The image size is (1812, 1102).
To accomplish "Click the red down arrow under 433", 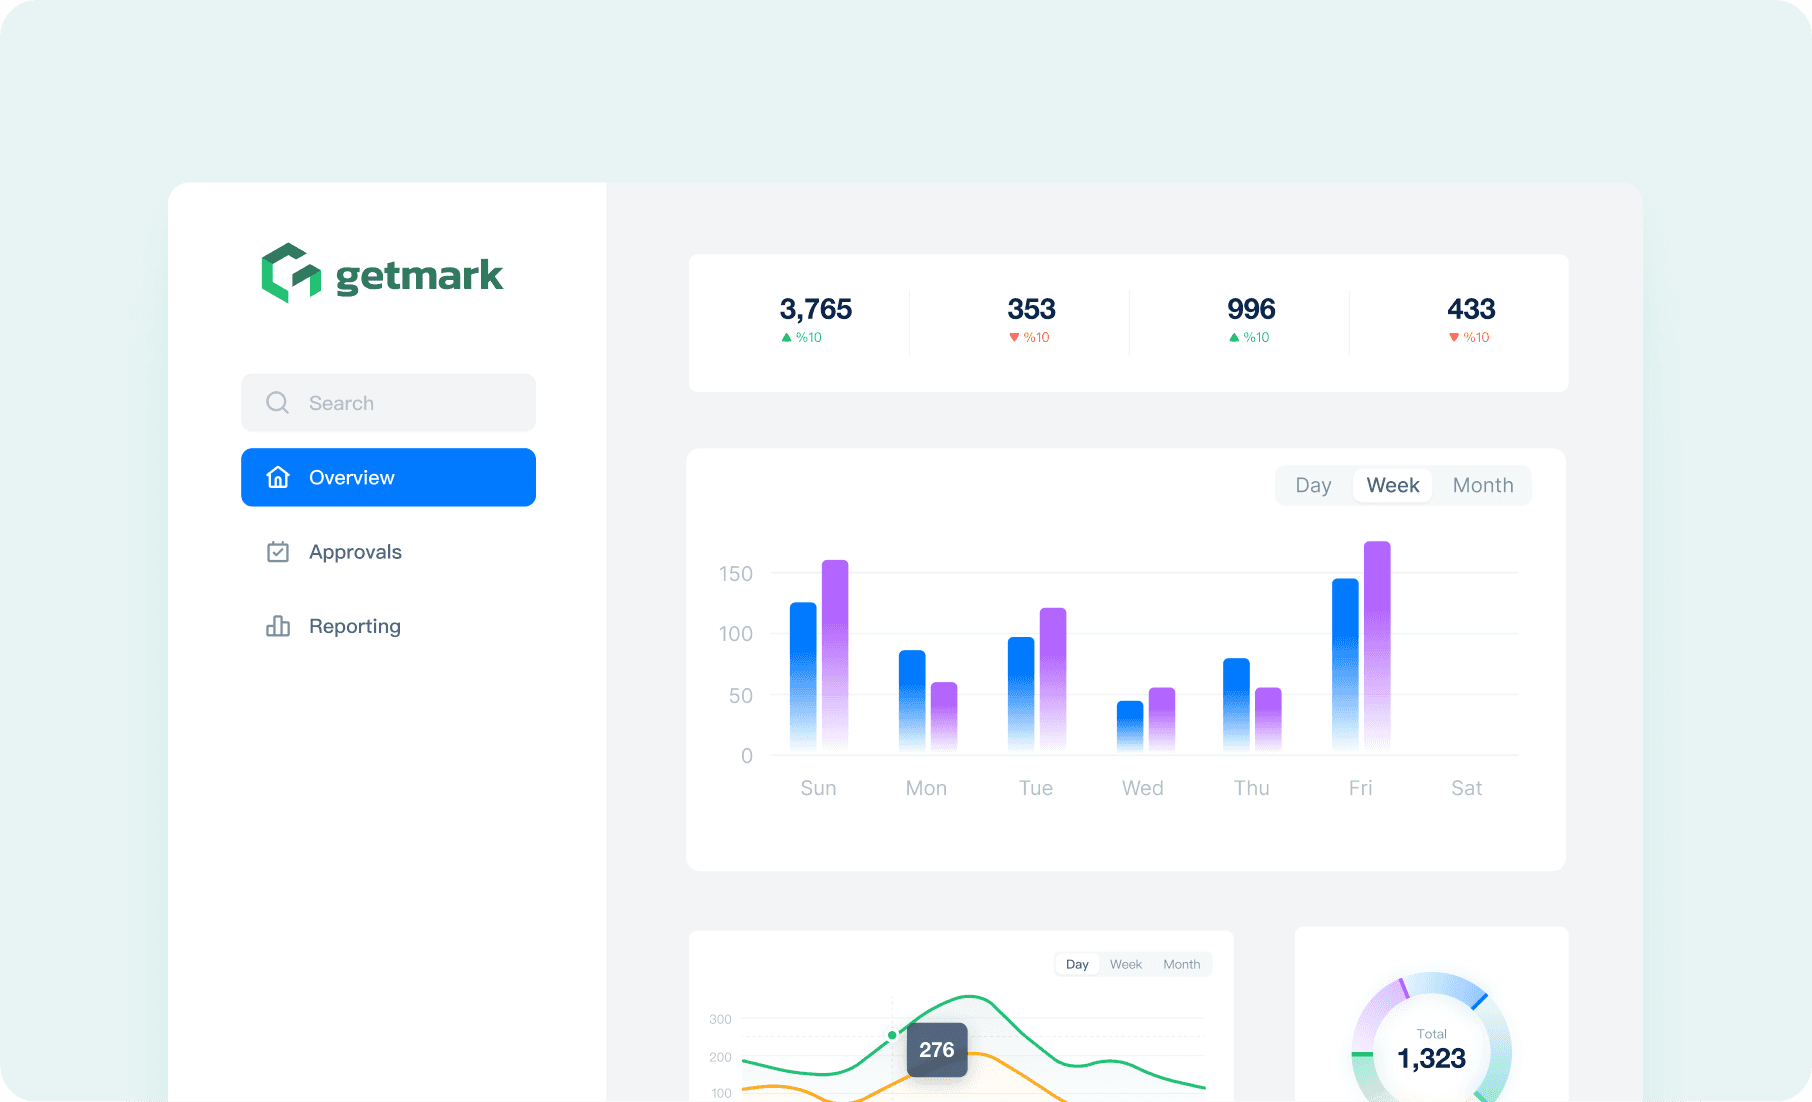I will pyautogui.click(x=1454, y=338).
